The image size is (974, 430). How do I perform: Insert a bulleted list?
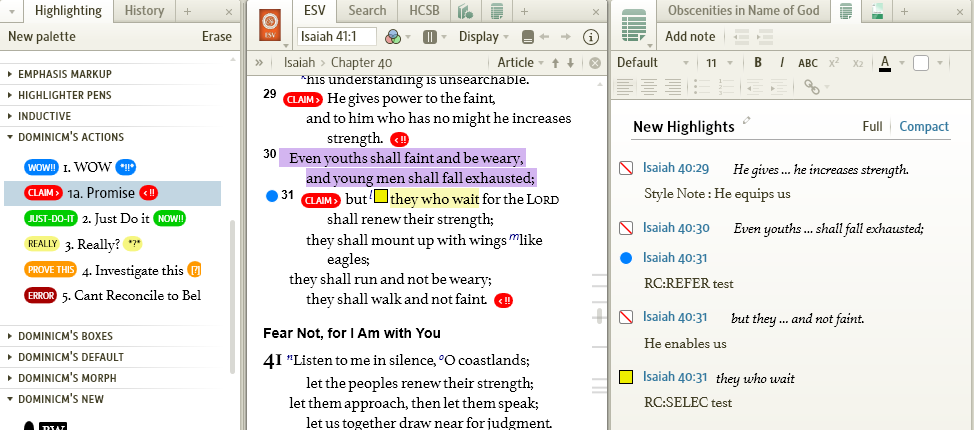click(701, 86)
